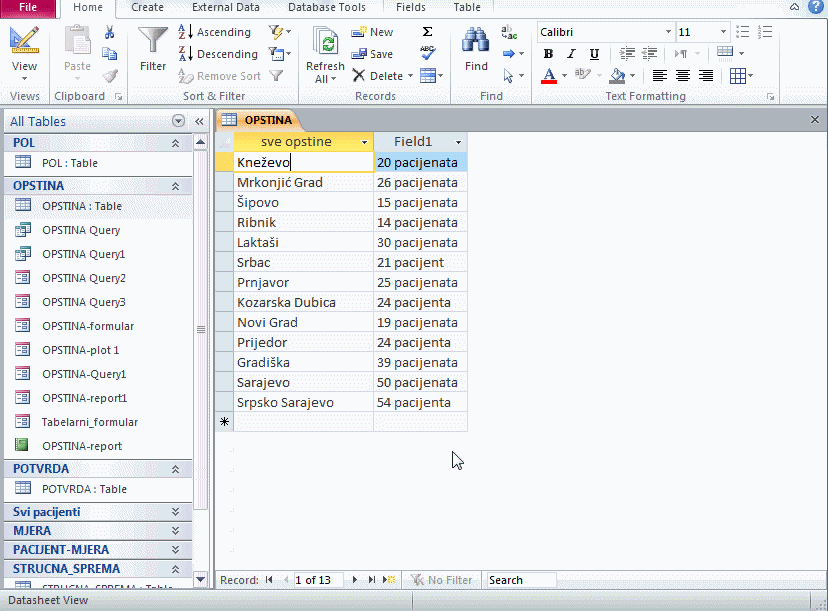The width and height of the screenshot is (828, 611).
Task: Open Selection filter dropdown
Action: point(279,32)
